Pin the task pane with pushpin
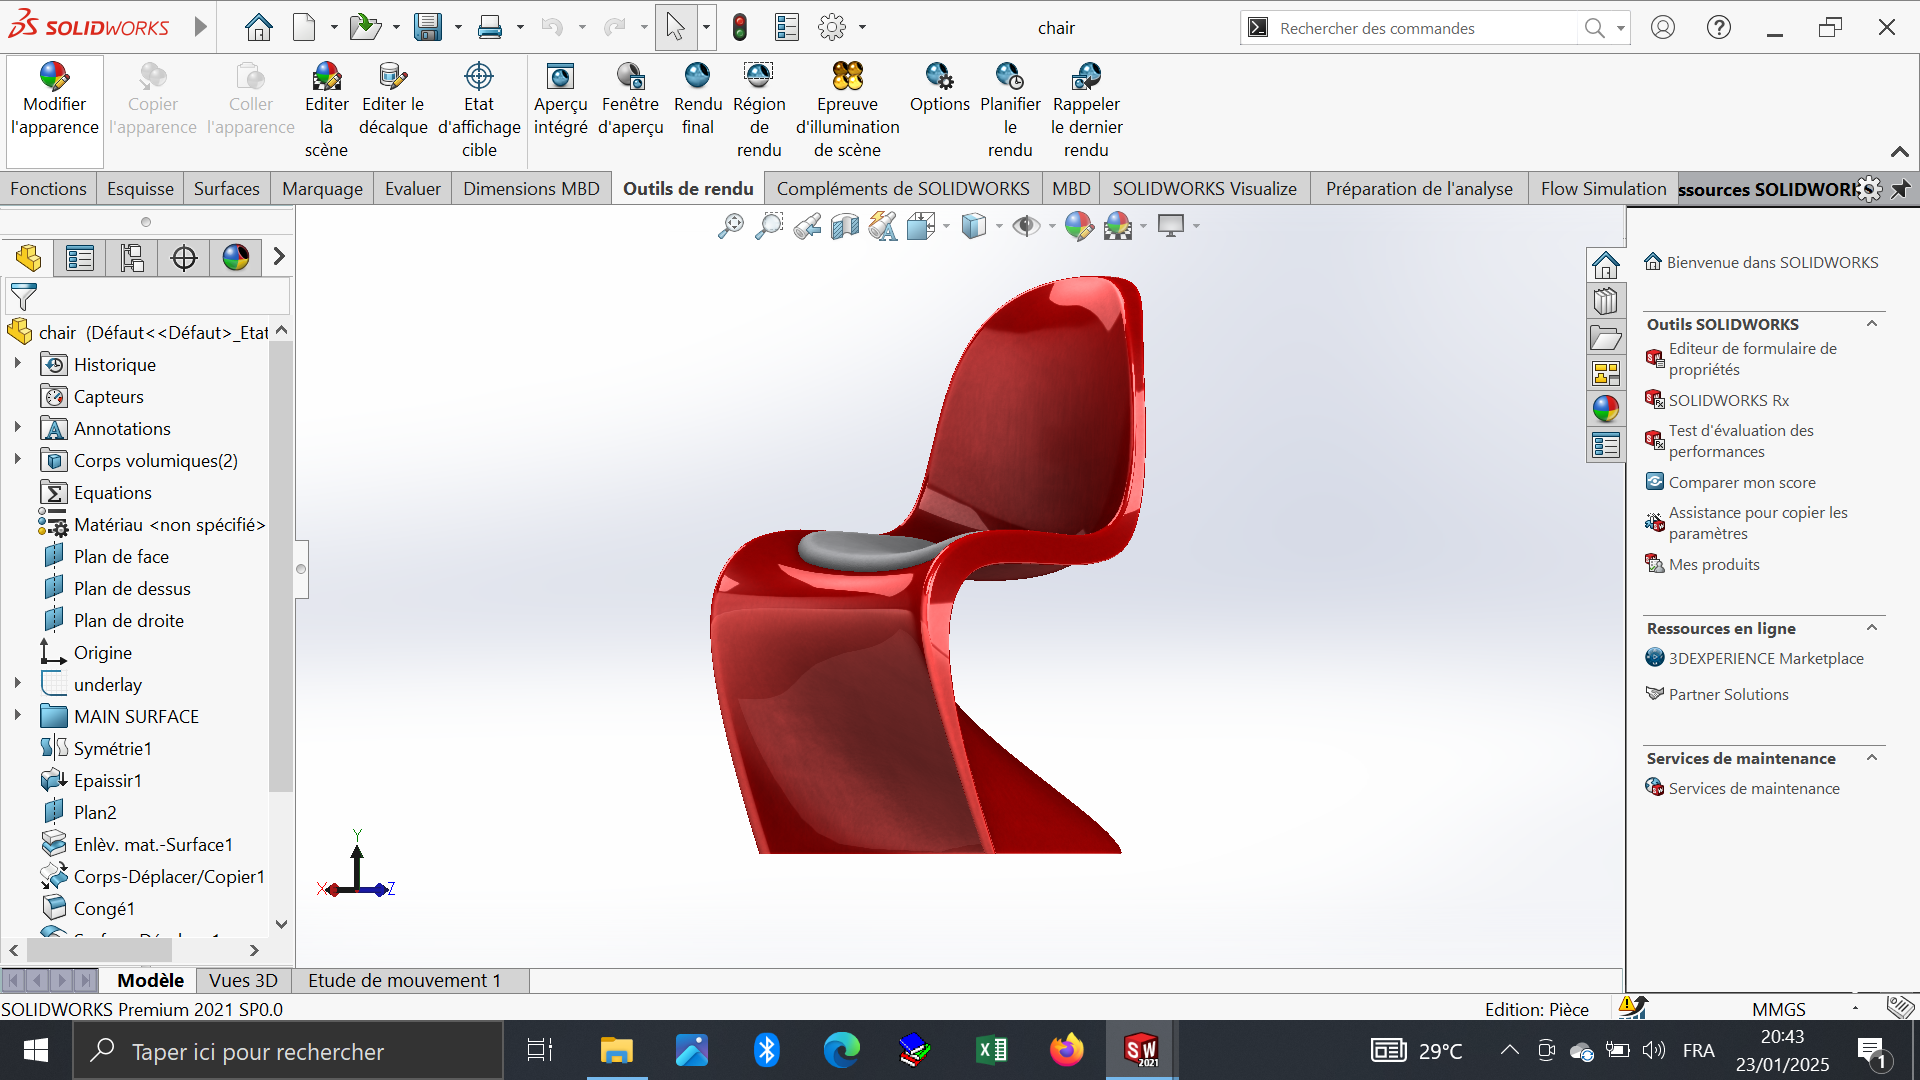Image resolution: width=1920 pixels, height=1080 pixels. (1900, 189)
